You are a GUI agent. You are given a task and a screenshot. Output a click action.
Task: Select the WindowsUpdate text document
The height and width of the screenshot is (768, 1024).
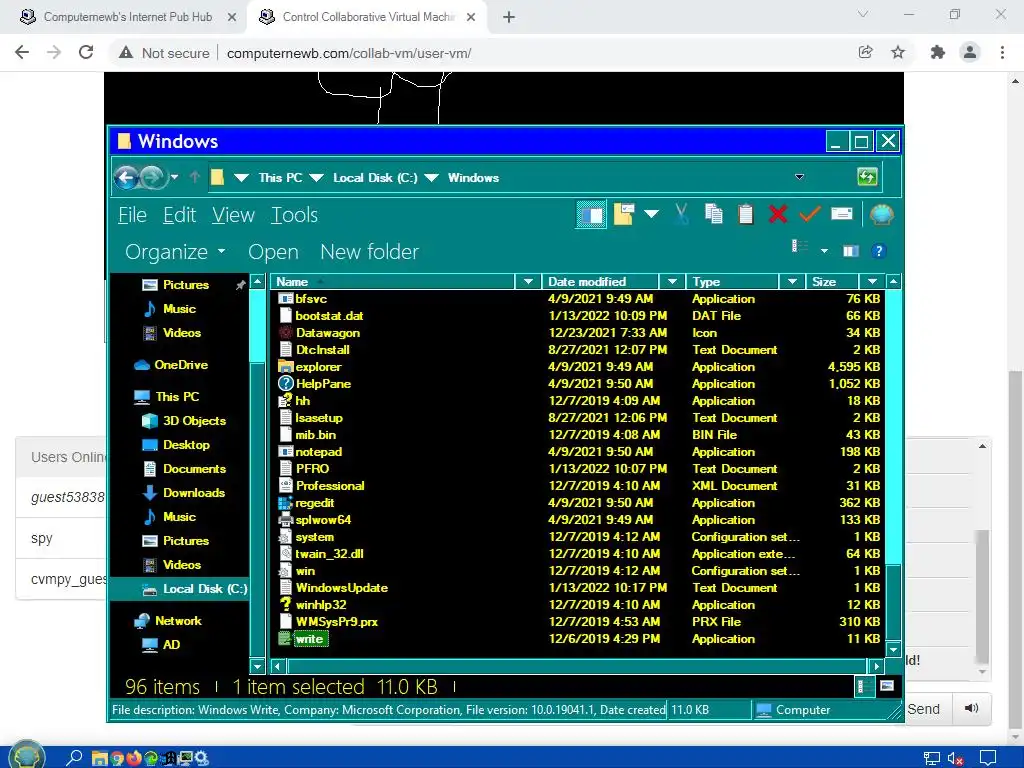(333, 588)
